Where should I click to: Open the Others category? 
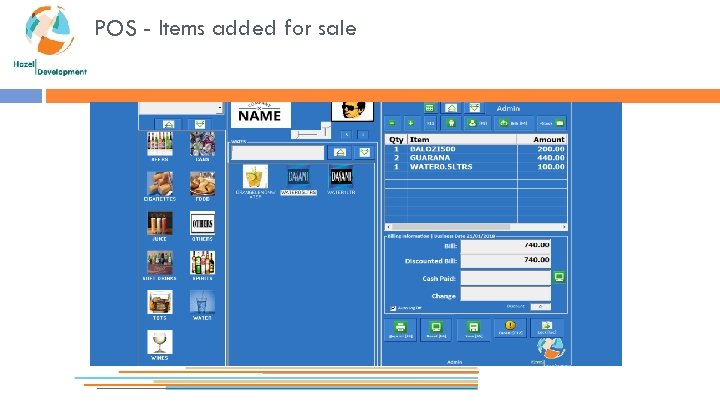tap(202, 226)
